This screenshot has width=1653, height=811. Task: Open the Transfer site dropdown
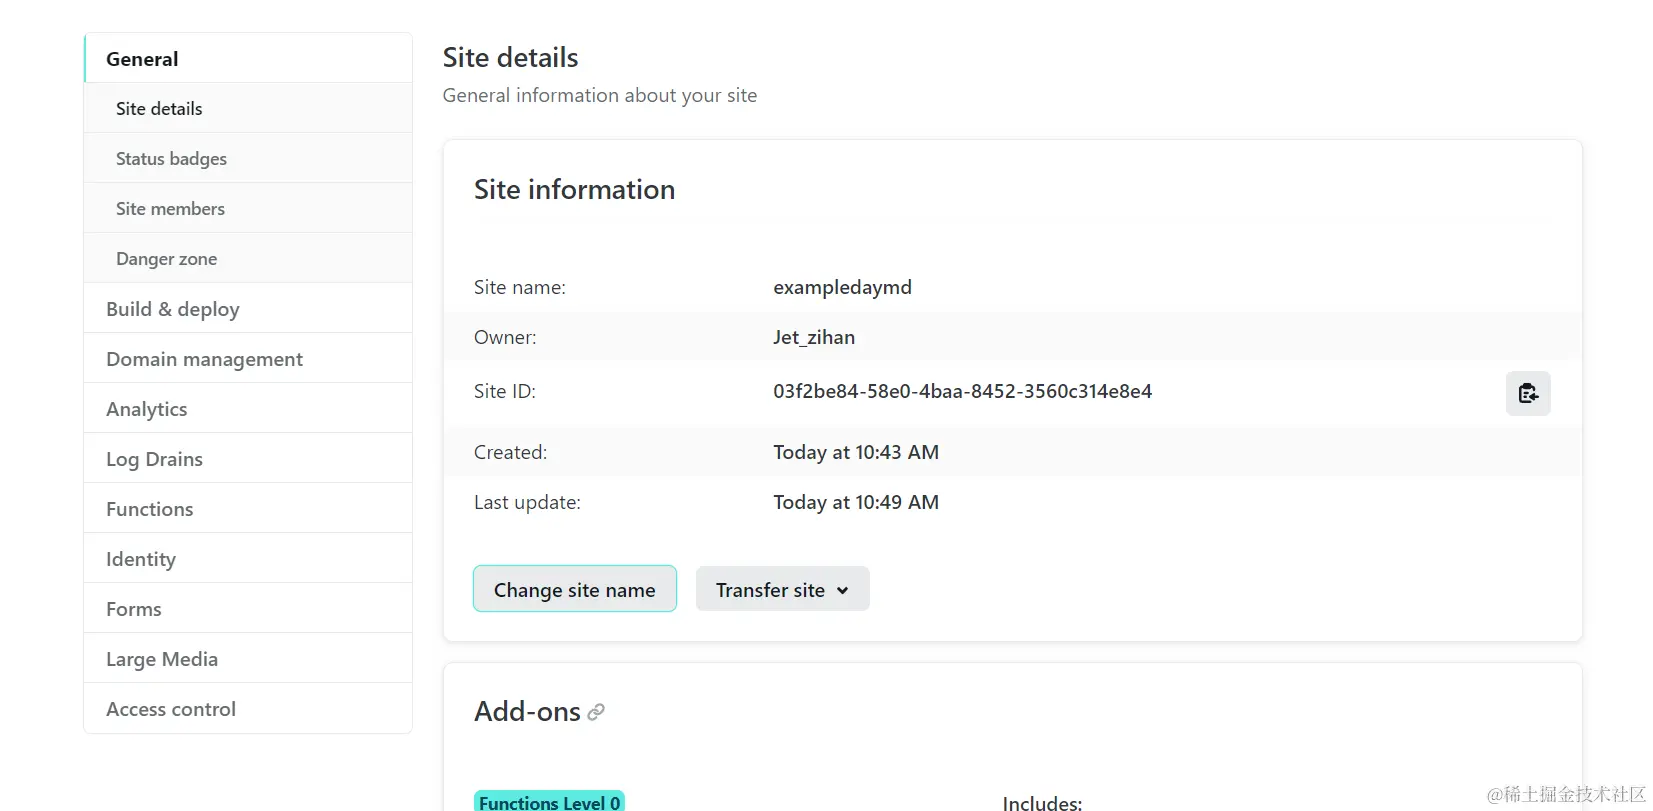tap(782, 590)
